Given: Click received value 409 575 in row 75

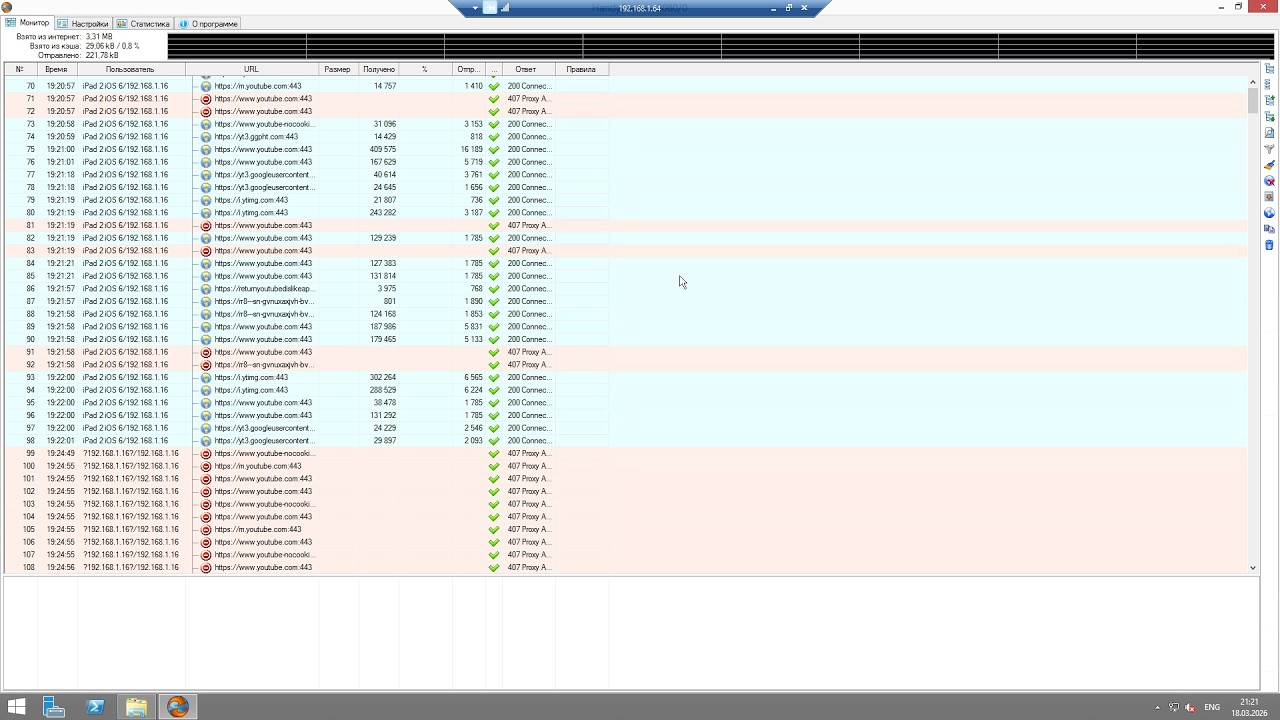Looking at the screenshot, I should point(383,150).
